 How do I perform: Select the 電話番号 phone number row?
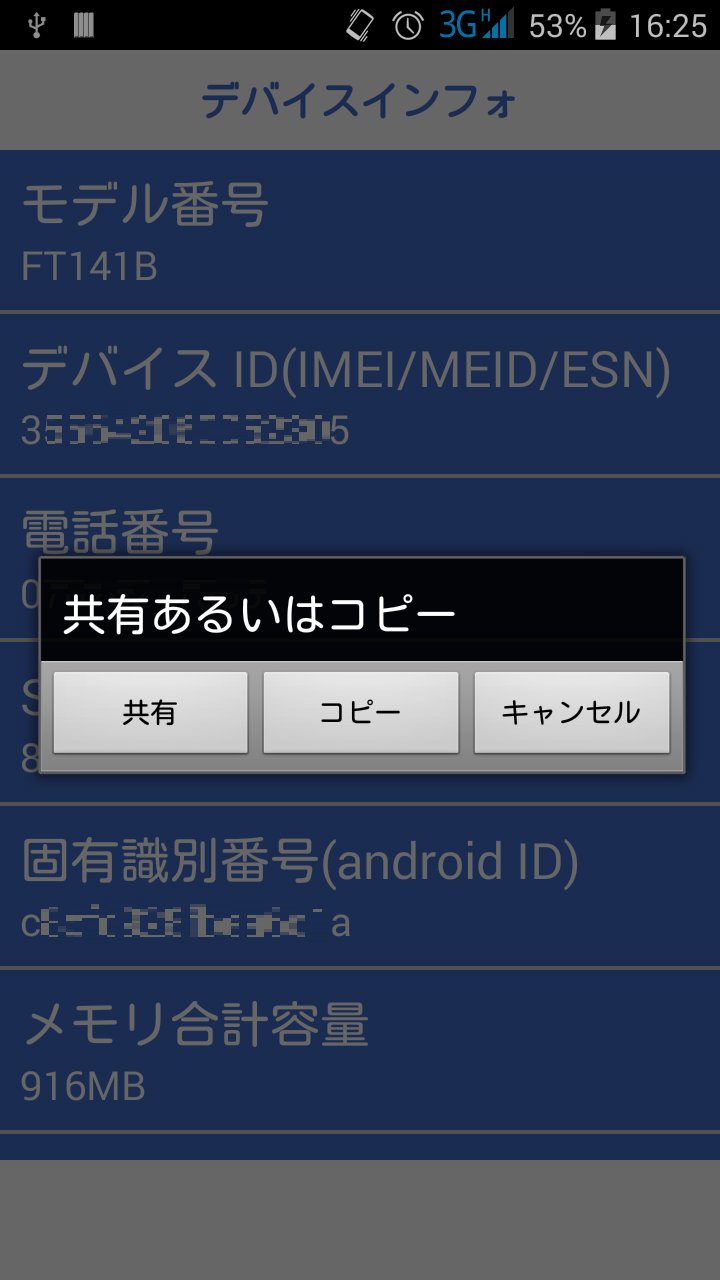(x=360, y=517)
